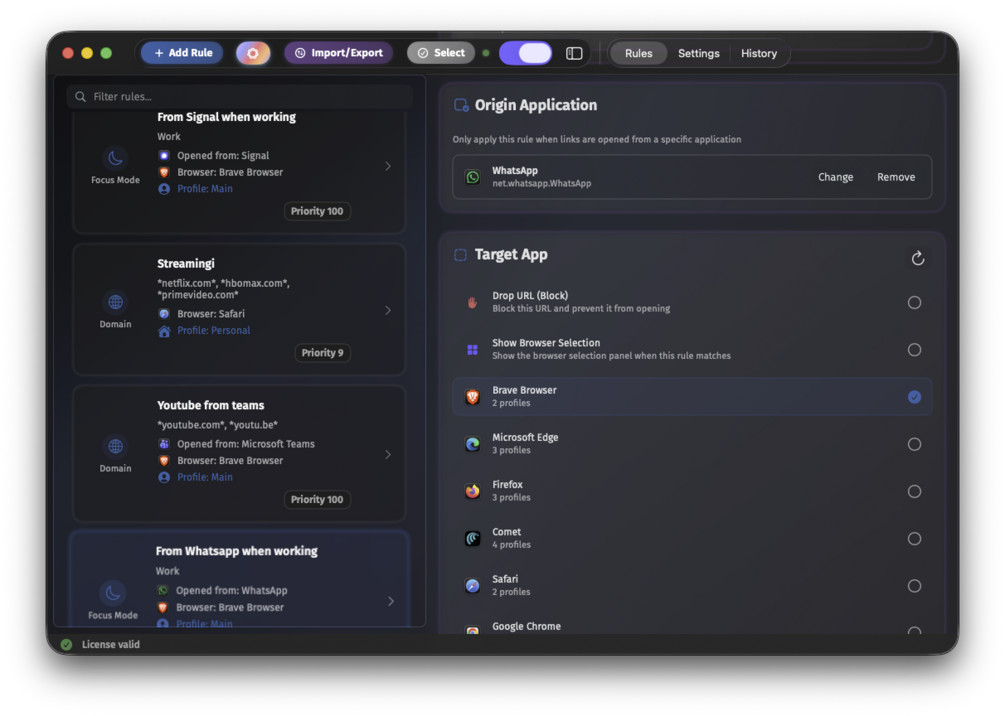This screenshot has height=716, width=1005.
Task: Click the Target App header icon
Action: (x=460, y=255)
